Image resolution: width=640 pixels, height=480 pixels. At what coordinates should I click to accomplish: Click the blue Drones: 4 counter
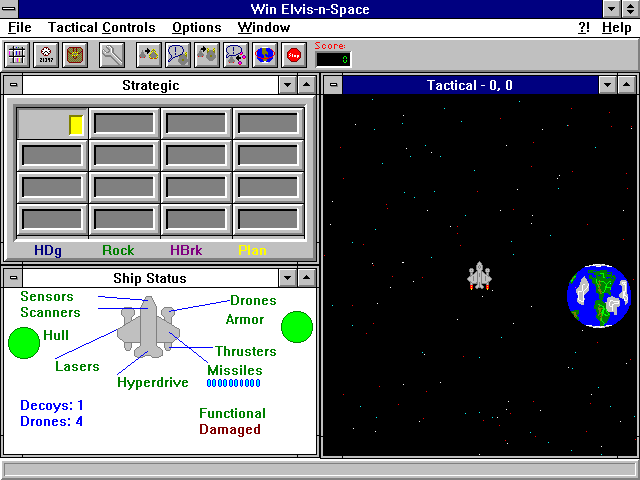pos(51,421)
